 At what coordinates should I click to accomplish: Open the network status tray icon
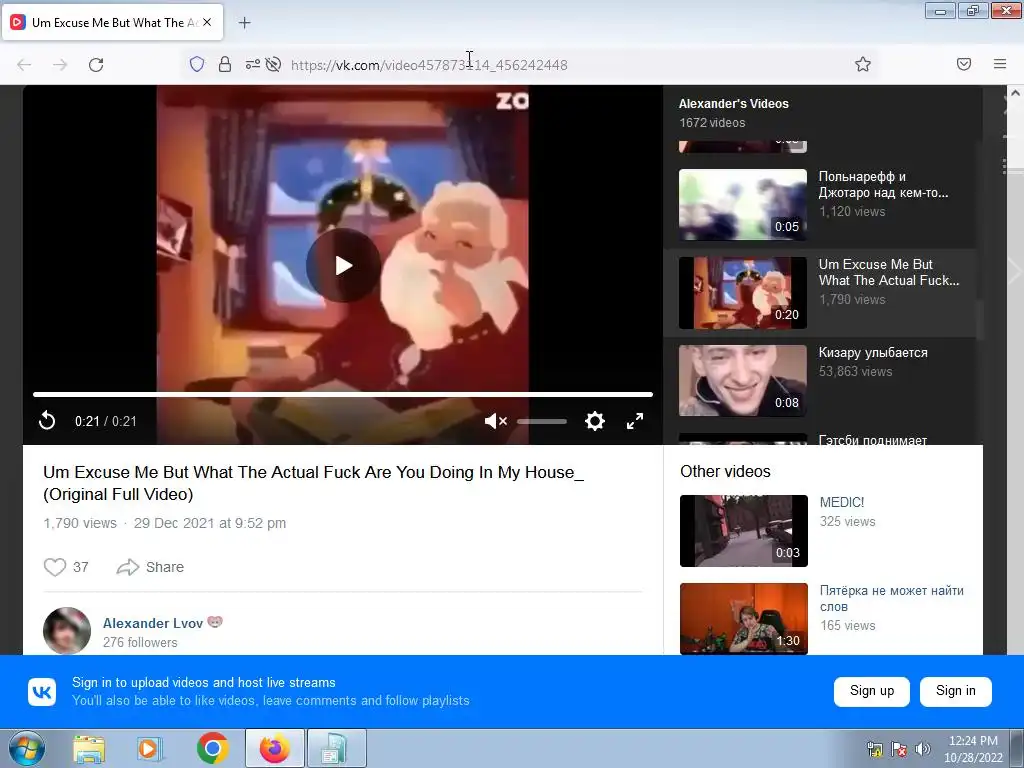click(x=874, y=749)
